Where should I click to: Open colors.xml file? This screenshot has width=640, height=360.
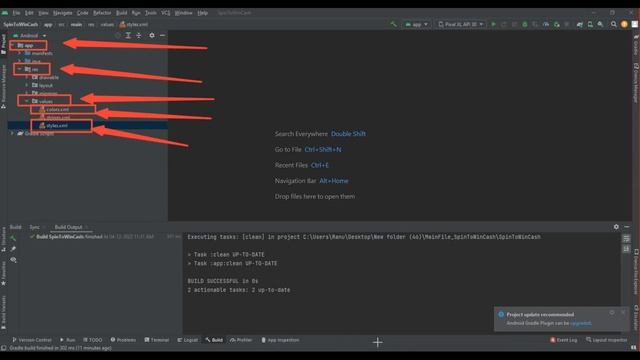[58, 109]
